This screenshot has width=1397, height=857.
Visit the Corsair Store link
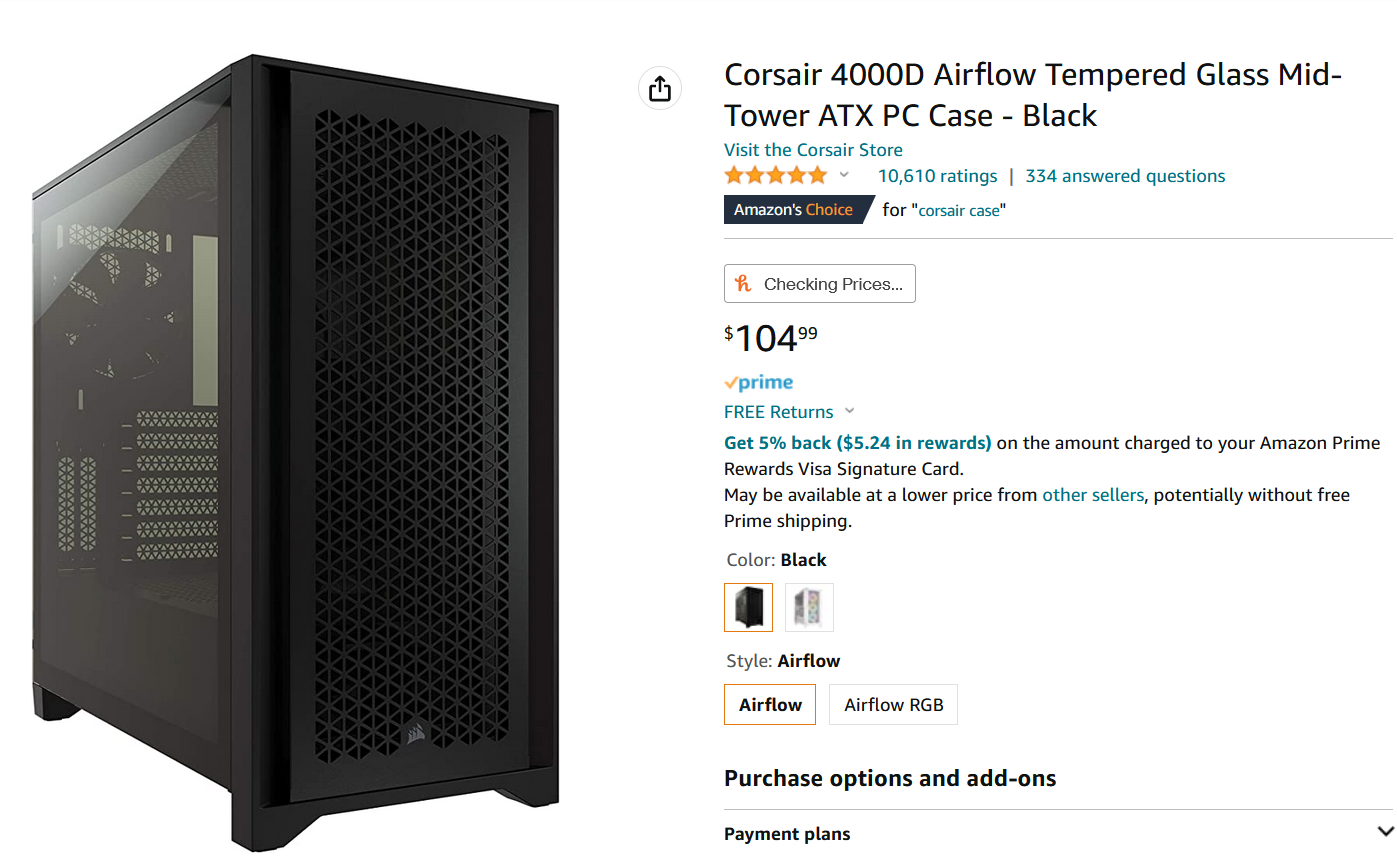[813, 150]
